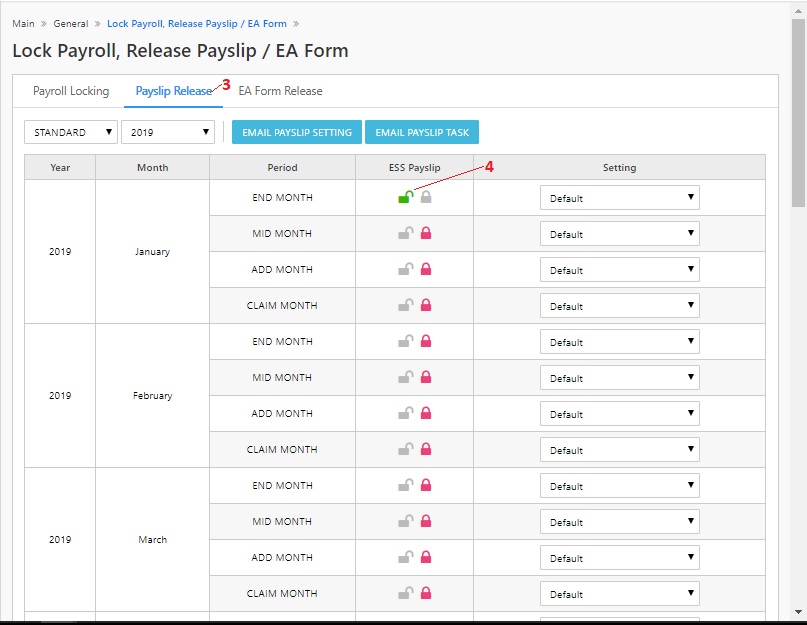The image size is (807, 625).
Task: Click pink lock icon for March CLAIM MONTH
Action: pos(426,594)
